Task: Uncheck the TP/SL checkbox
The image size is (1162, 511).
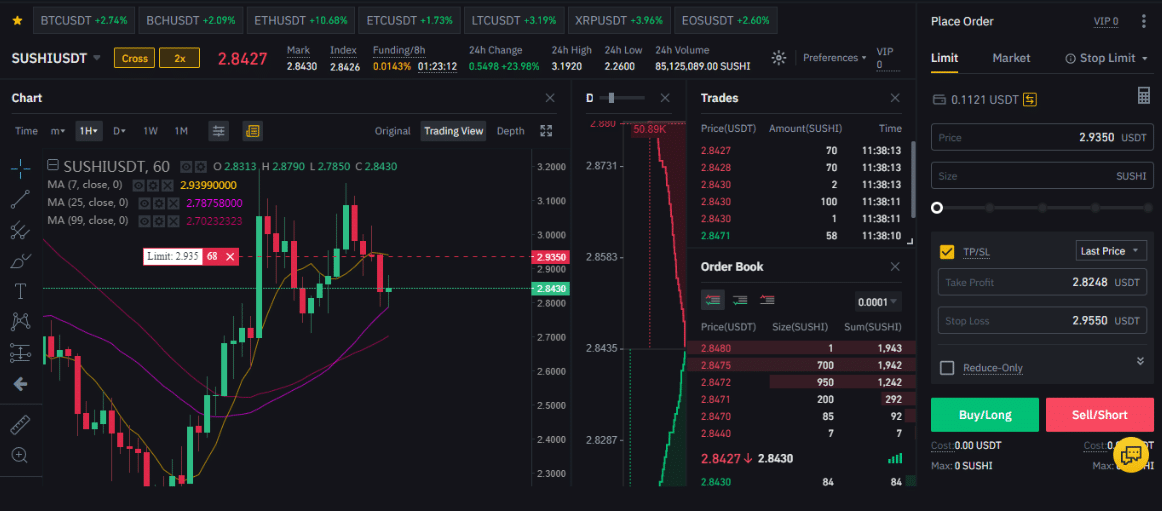Action: (946, 252)
